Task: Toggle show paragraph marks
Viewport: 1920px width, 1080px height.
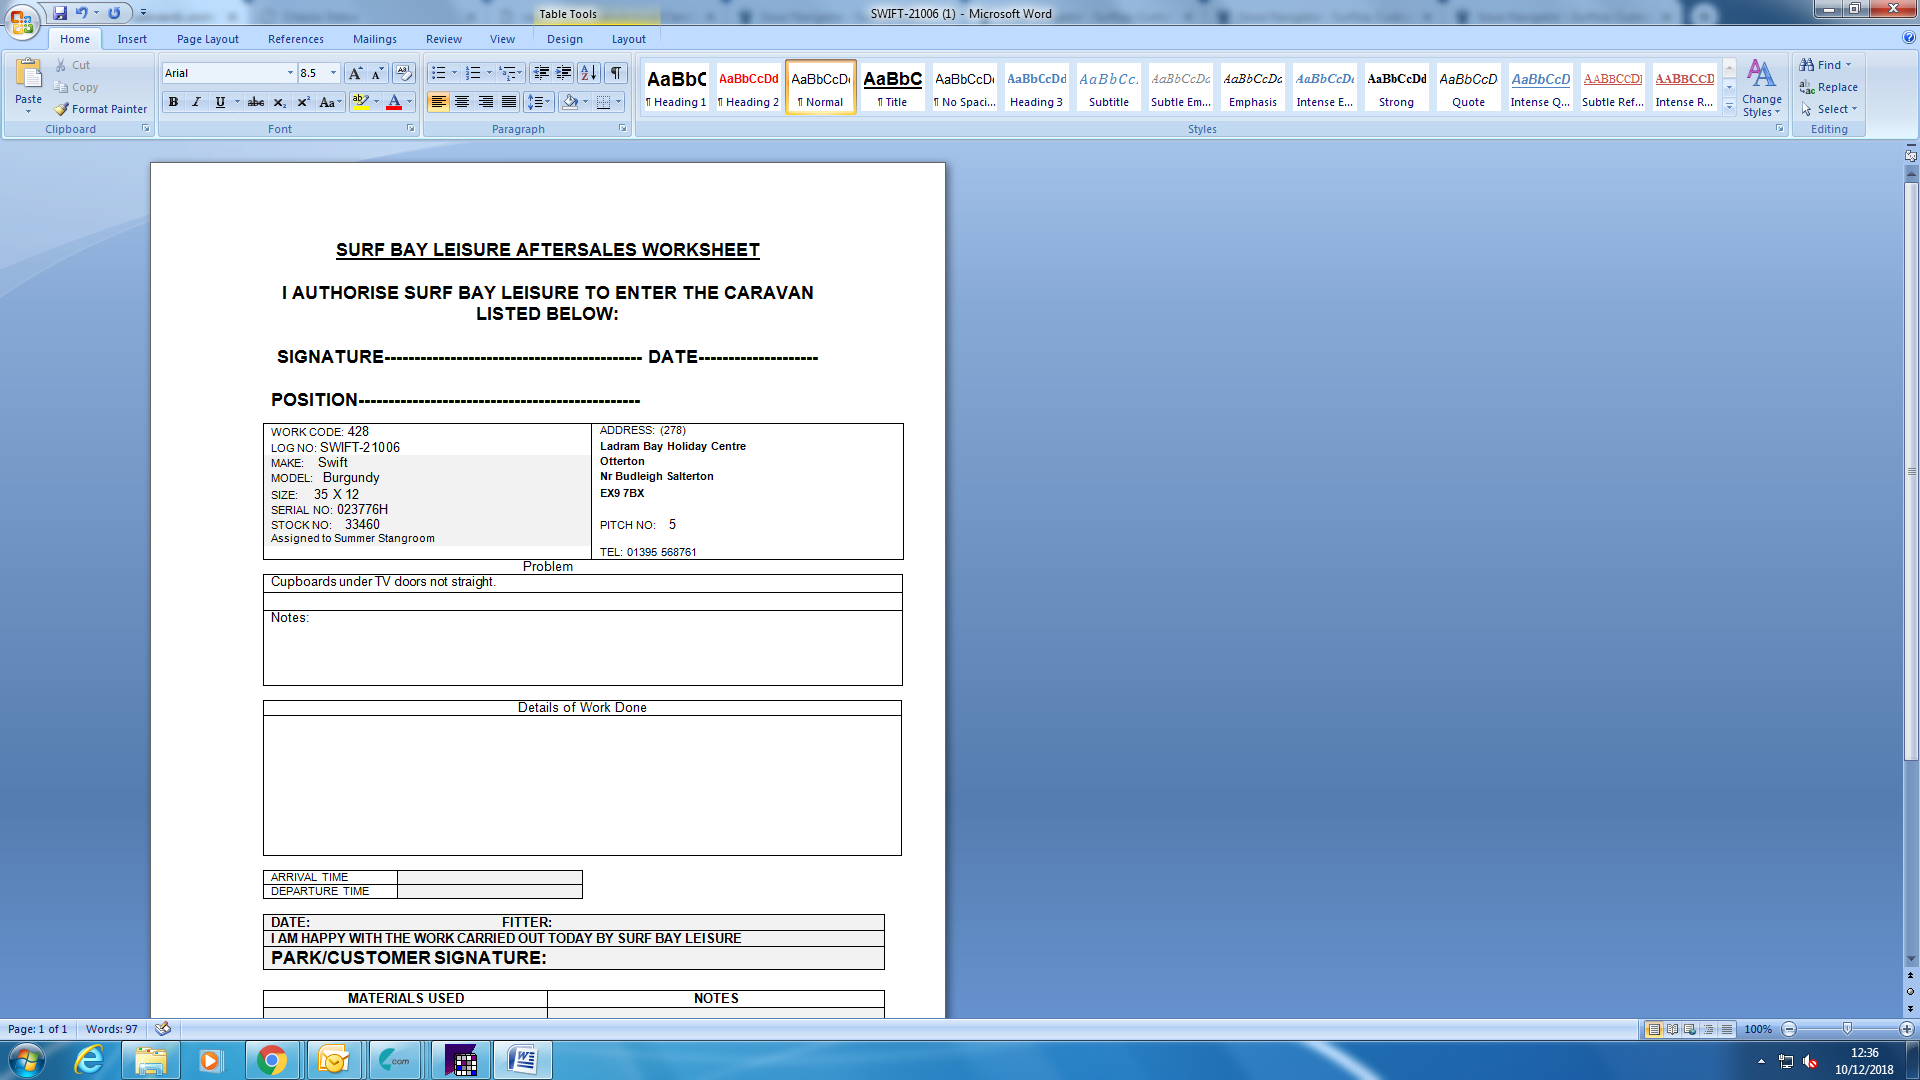Action: (616, 73)
